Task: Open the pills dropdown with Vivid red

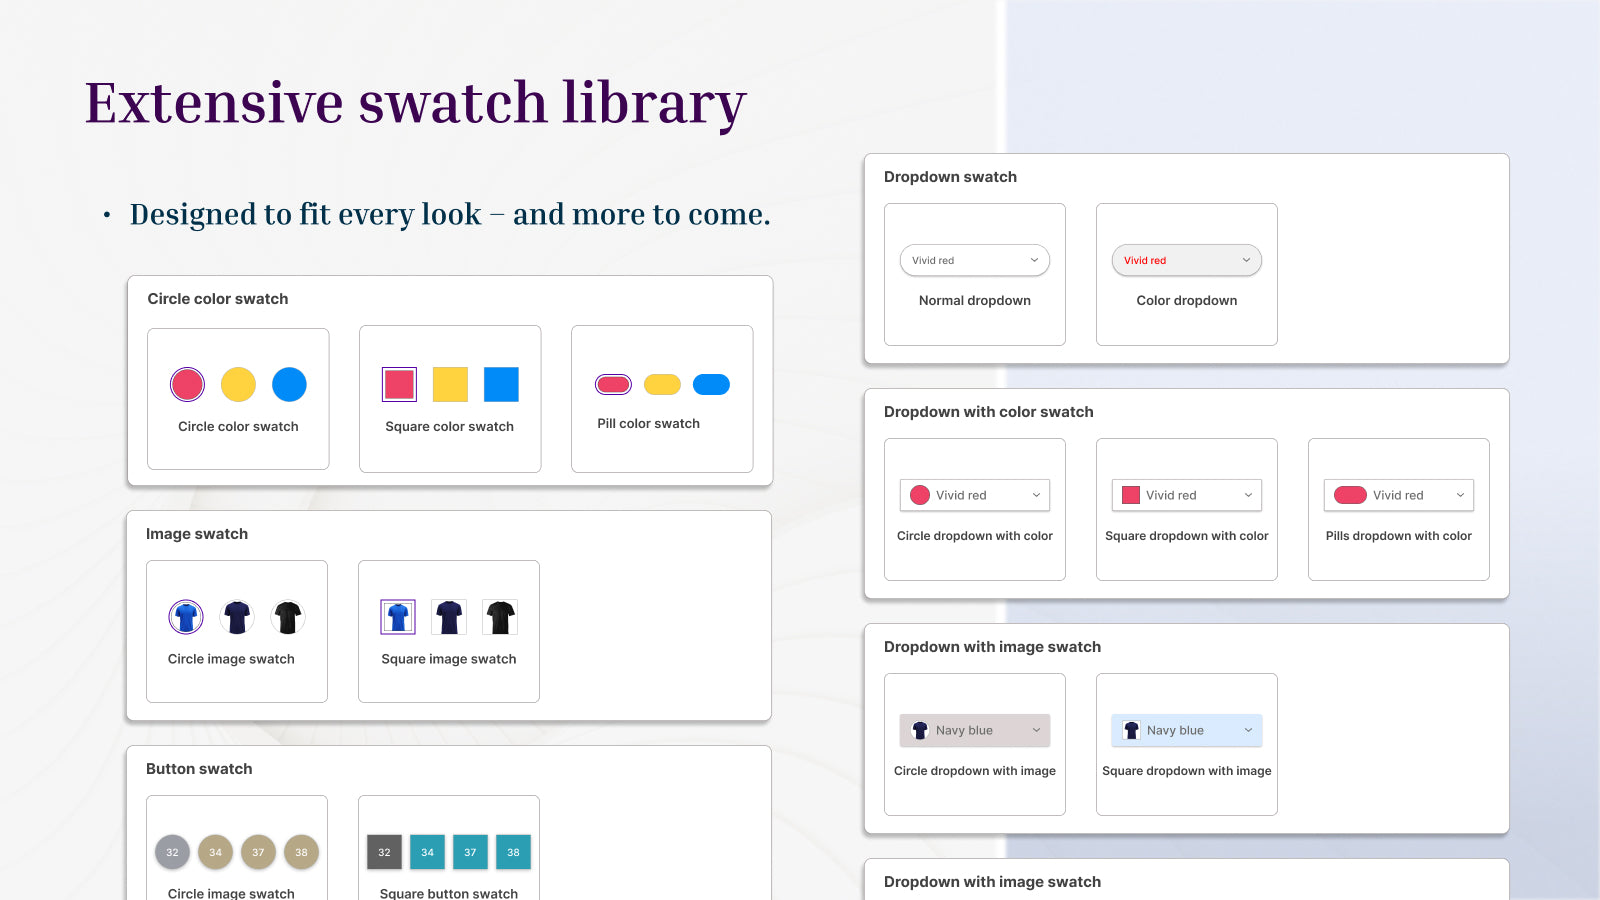Action: pos(1399,495)
